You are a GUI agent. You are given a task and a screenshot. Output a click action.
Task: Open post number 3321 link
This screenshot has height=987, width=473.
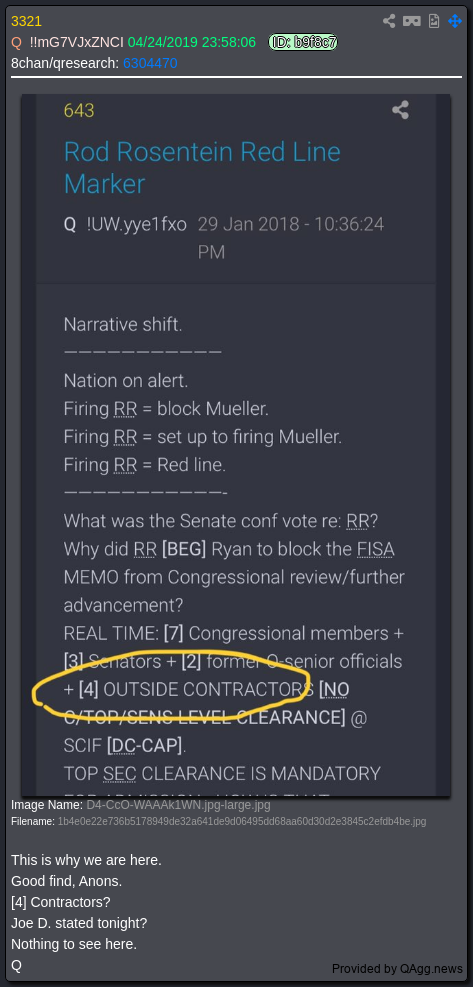pos(26,21)
